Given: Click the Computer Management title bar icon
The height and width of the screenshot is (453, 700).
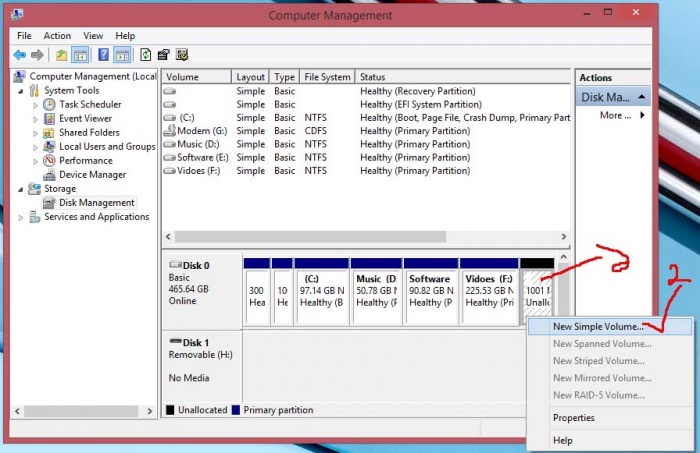Looking at the screenshot, I should tap(17, 14).
